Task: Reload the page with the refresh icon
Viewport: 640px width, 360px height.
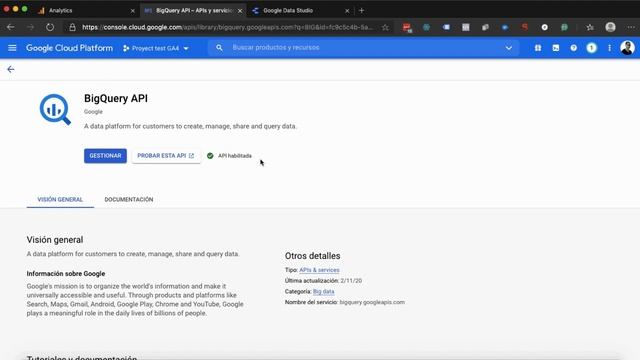Action: (50, 27)
